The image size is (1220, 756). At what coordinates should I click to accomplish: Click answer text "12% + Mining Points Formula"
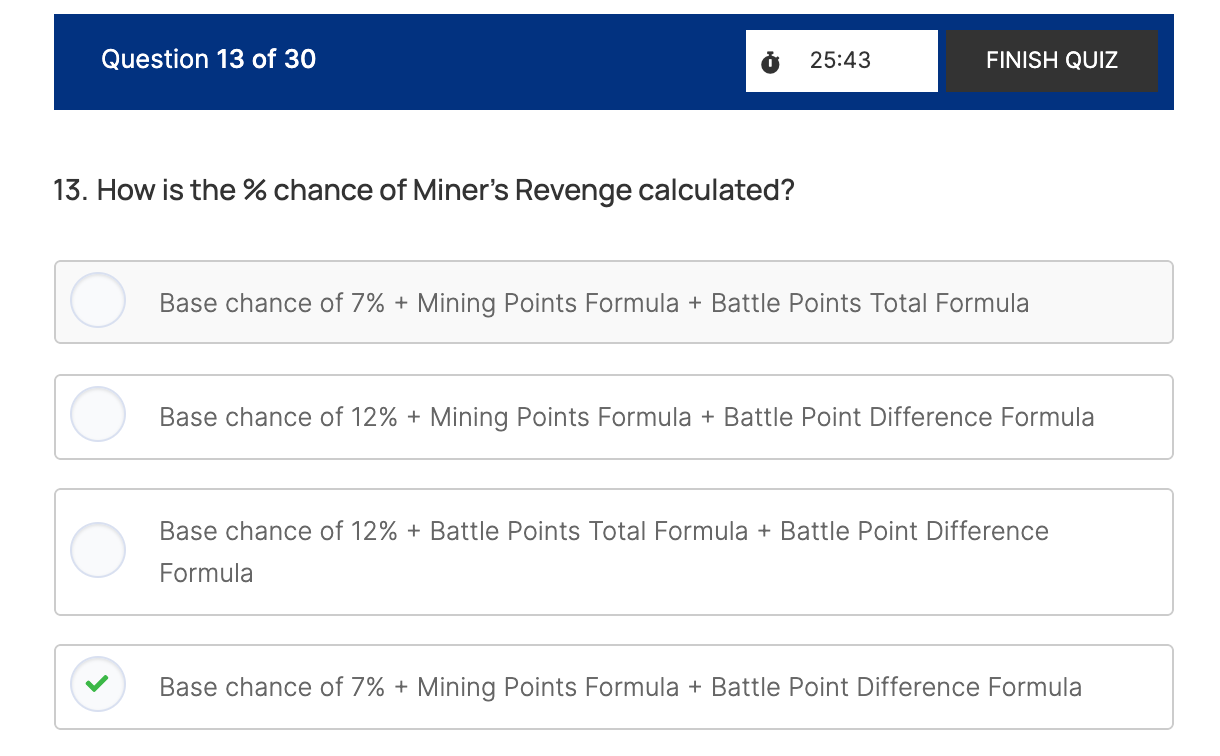626,417
